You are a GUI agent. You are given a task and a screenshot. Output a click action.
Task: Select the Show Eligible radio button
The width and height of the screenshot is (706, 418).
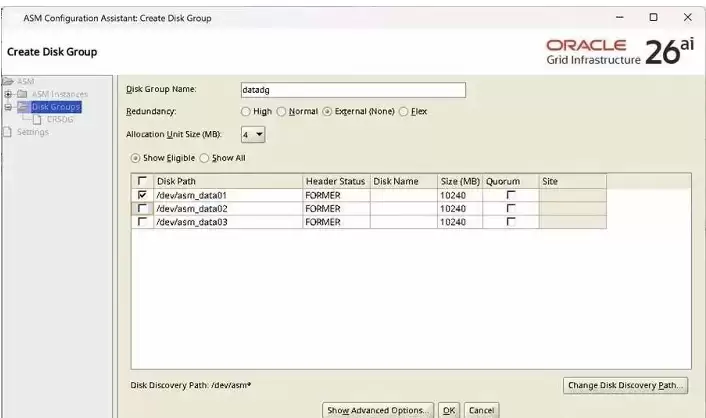[x=135, y=158]
